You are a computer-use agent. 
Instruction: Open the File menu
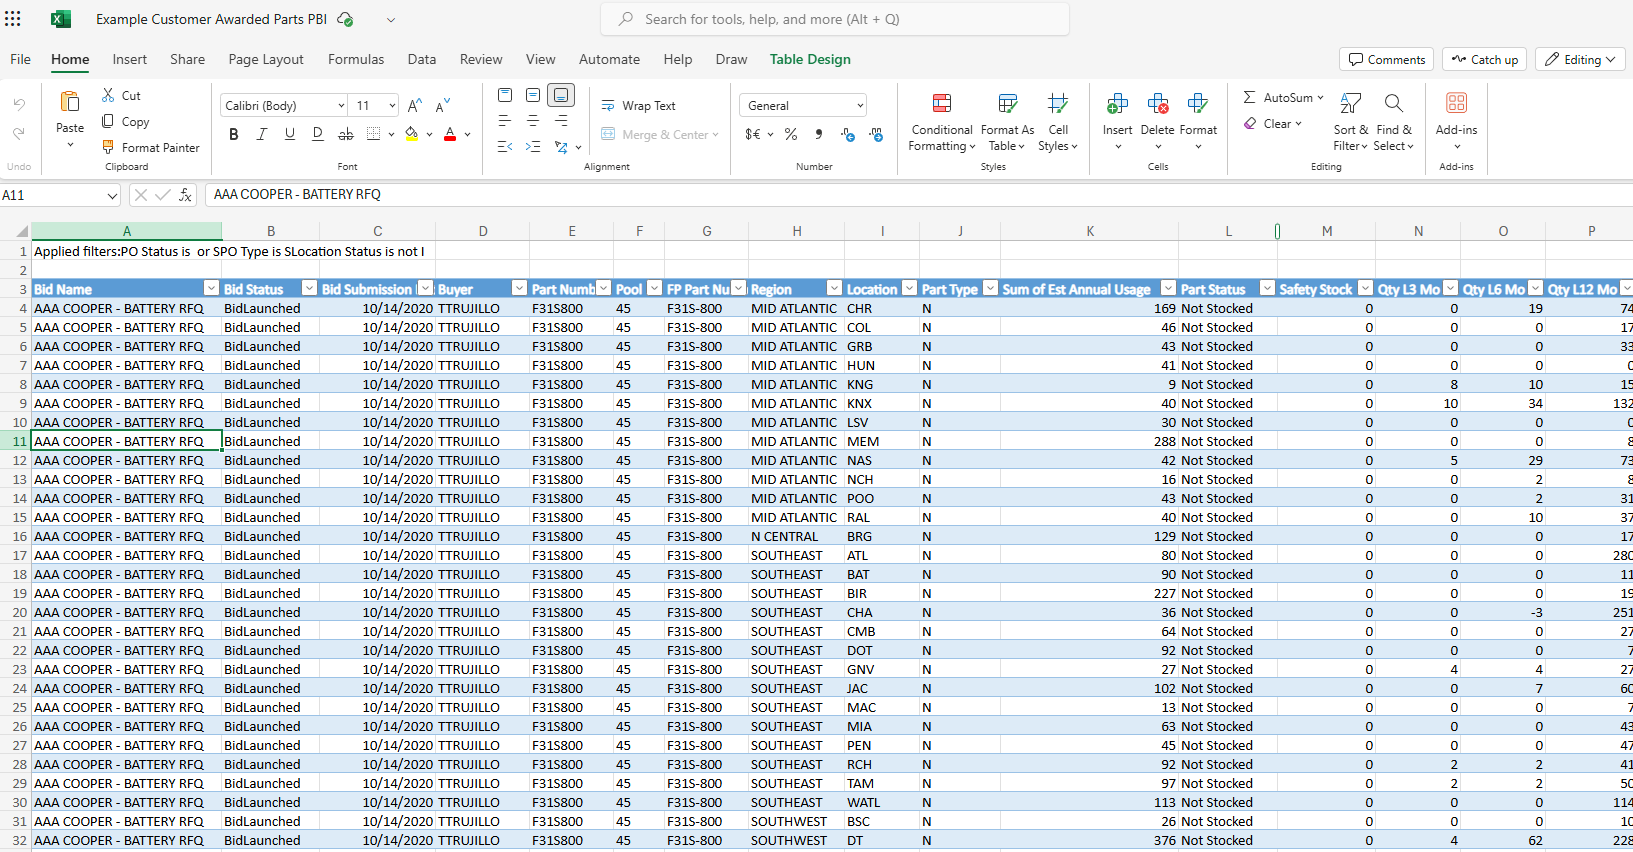point(20,59)
